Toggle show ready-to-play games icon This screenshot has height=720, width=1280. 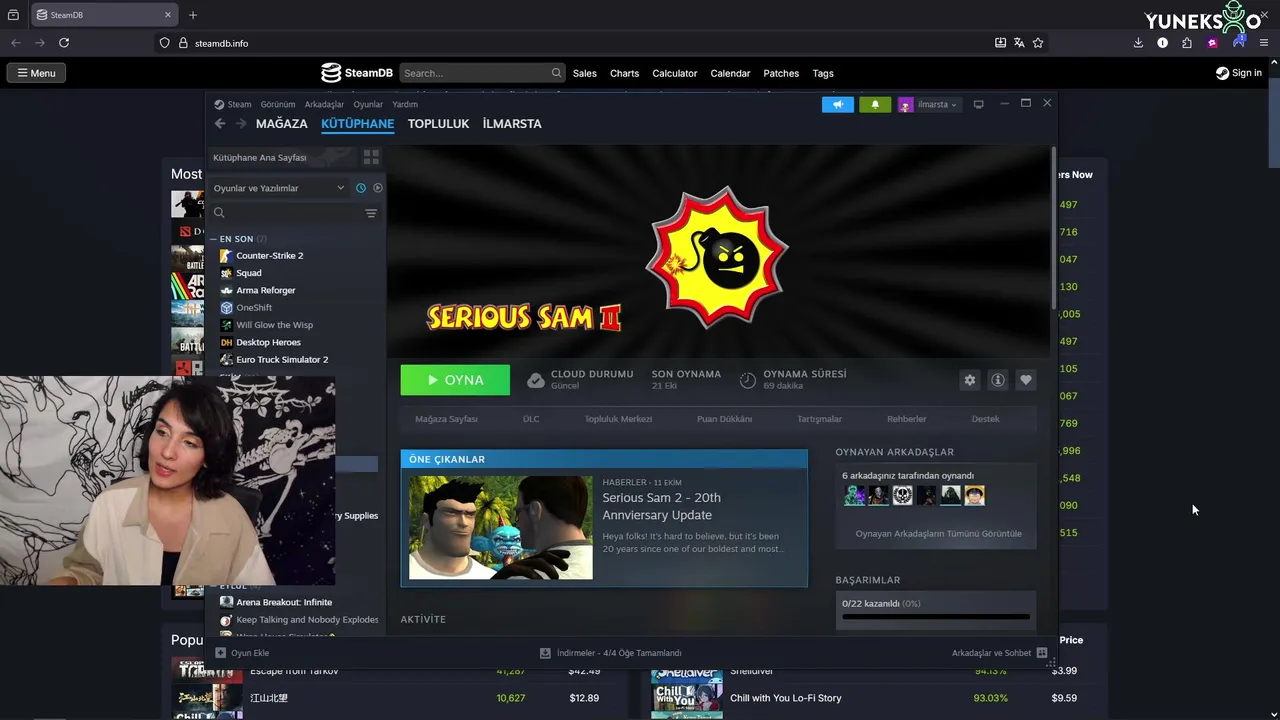pos(378,188)
